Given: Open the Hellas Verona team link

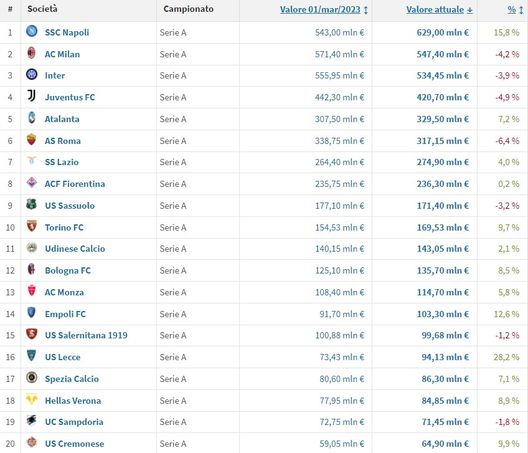Looking at the screenshot, I should (x=73, y=401).
